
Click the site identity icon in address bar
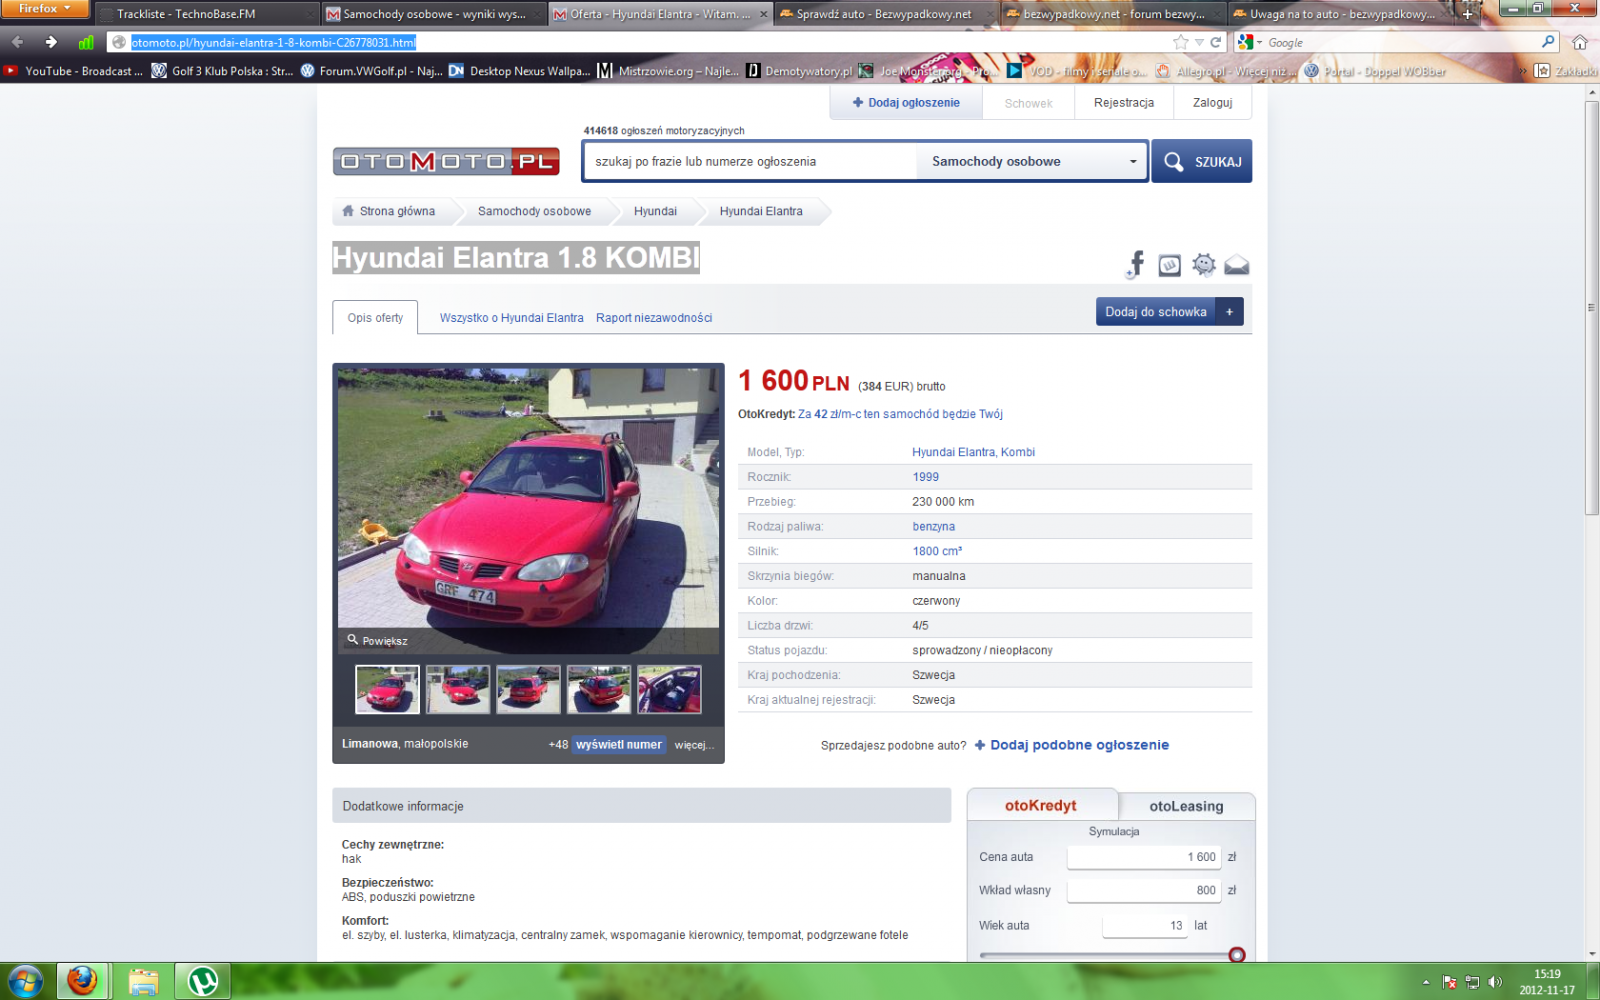(x=119, y=42)
